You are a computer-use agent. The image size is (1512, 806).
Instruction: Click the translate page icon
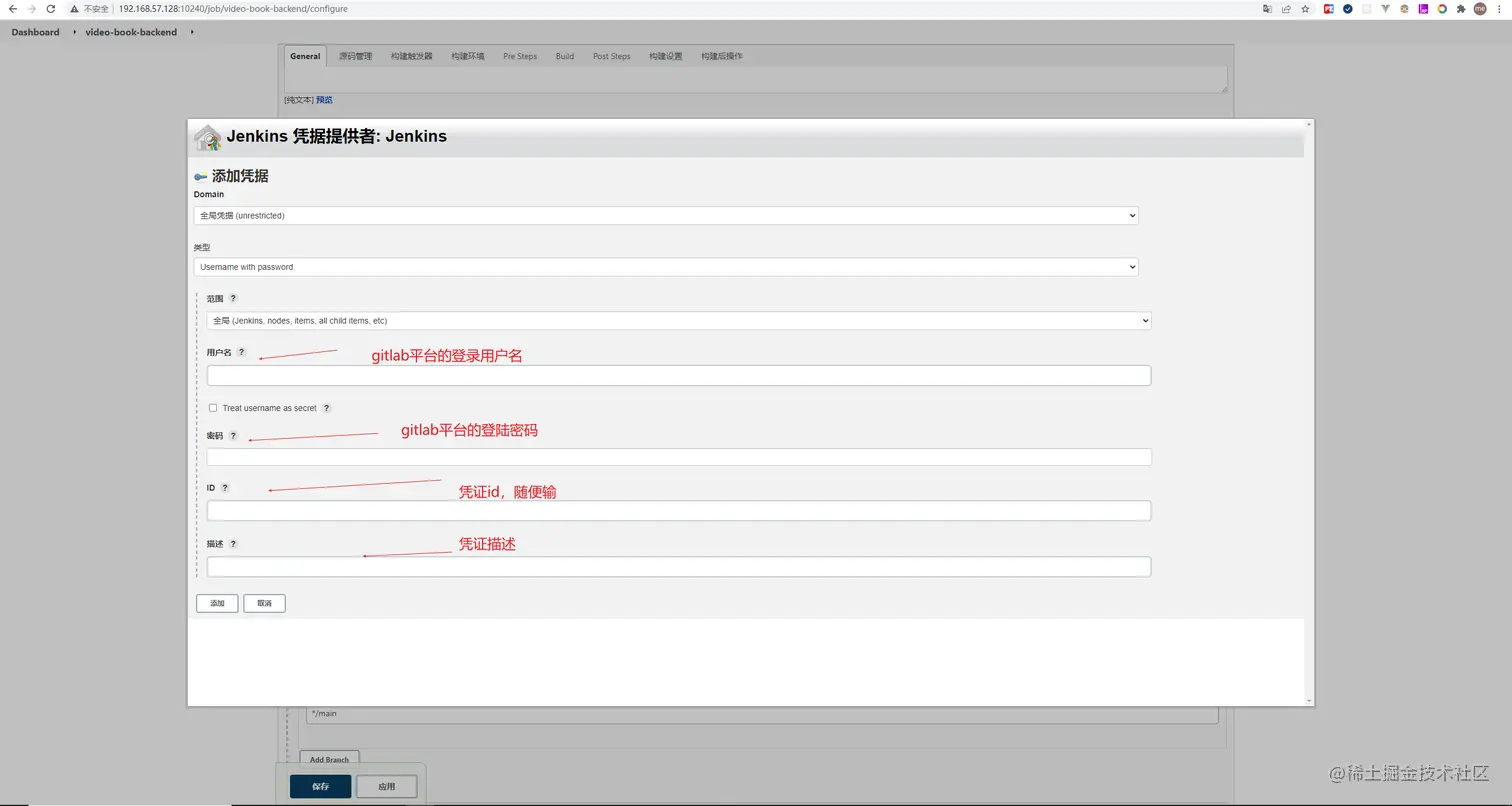pos(1267,9)
